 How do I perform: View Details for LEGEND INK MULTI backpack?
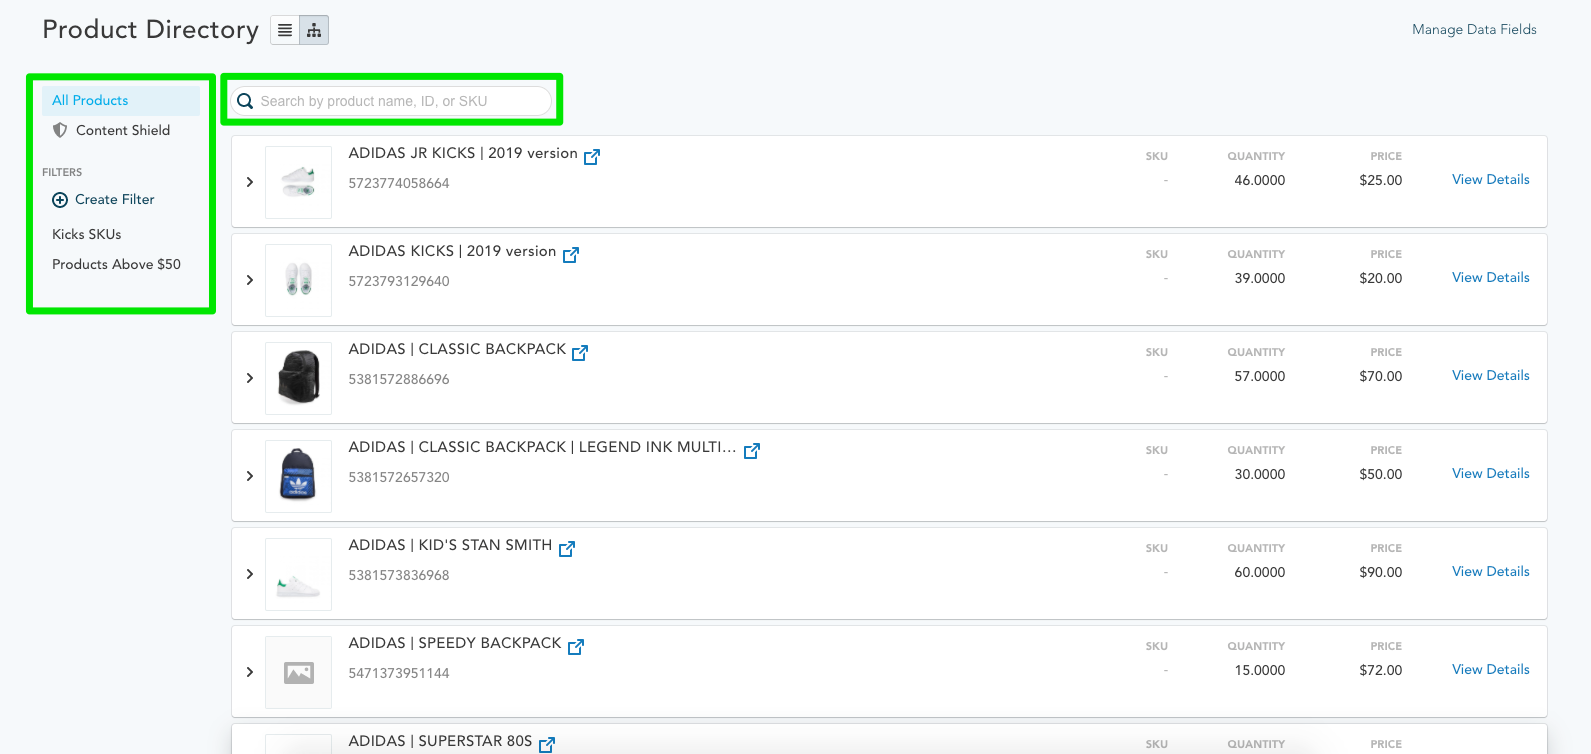click(1491, 474)
